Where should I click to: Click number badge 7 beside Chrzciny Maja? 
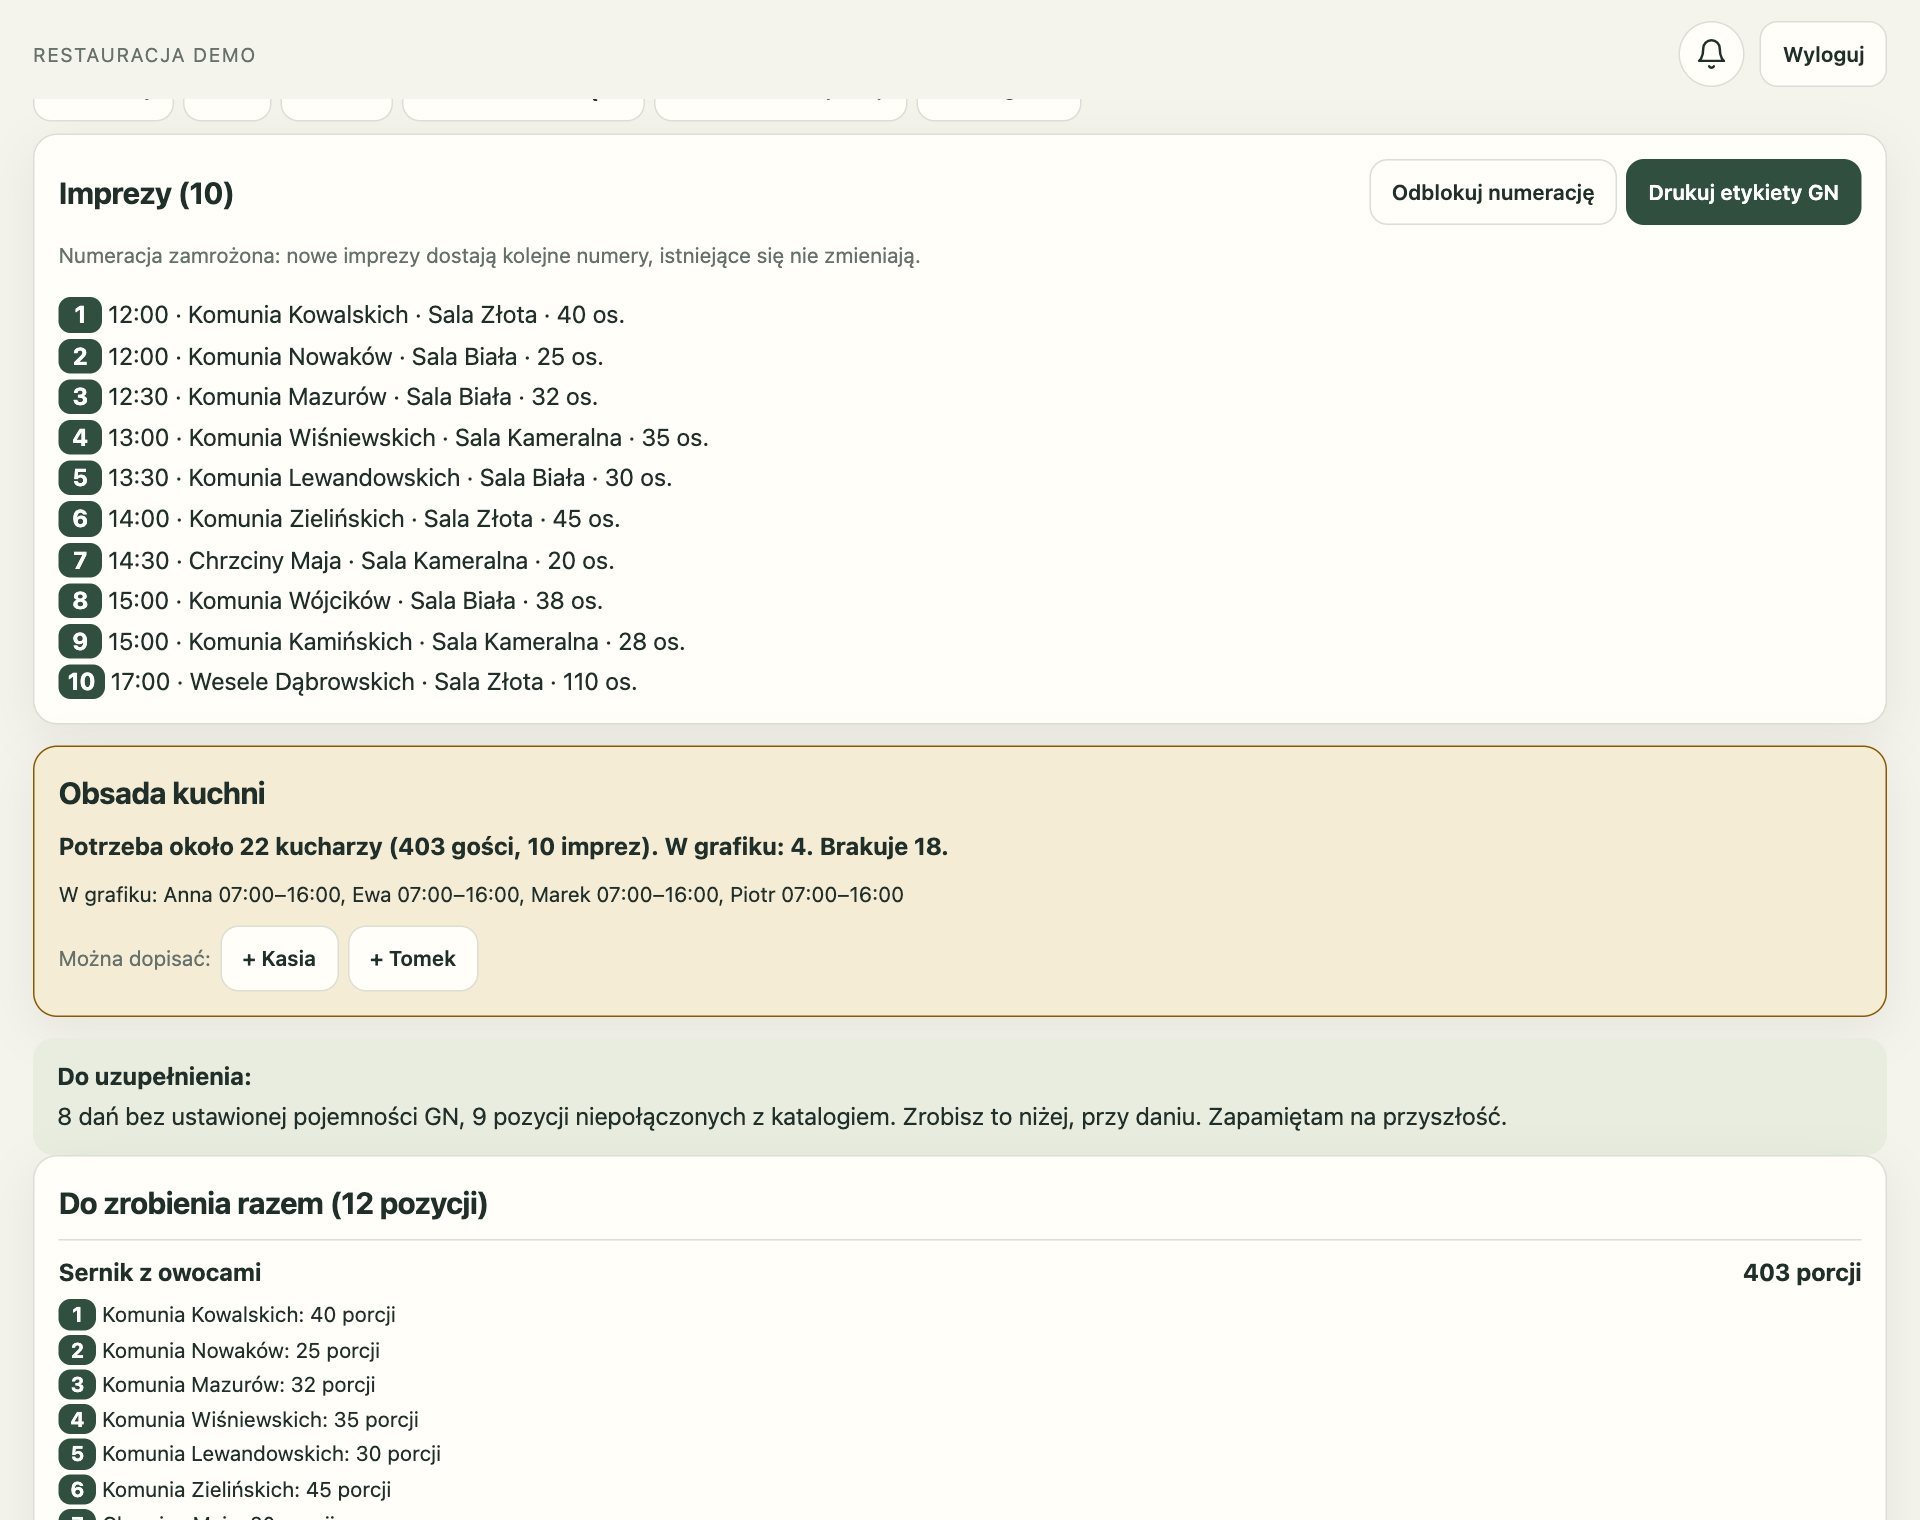[80, 560]
